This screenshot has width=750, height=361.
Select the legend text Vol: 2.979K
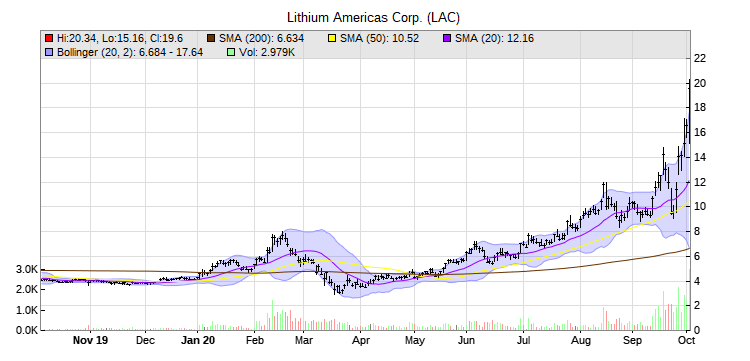pyautogui.click(x=266, y=52)
